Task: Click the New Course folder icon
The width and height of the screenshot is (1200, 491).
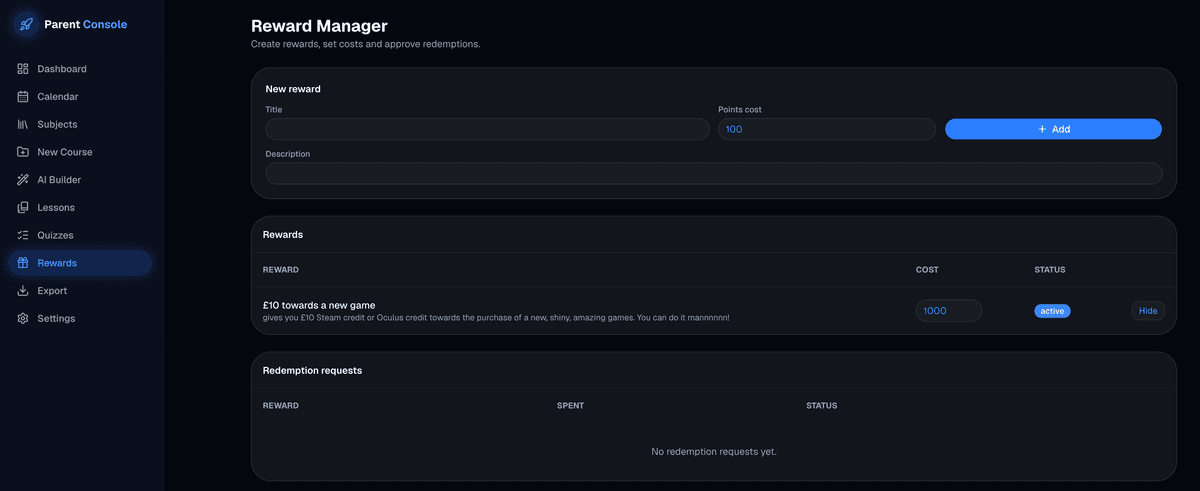Action: coord(23,152)
